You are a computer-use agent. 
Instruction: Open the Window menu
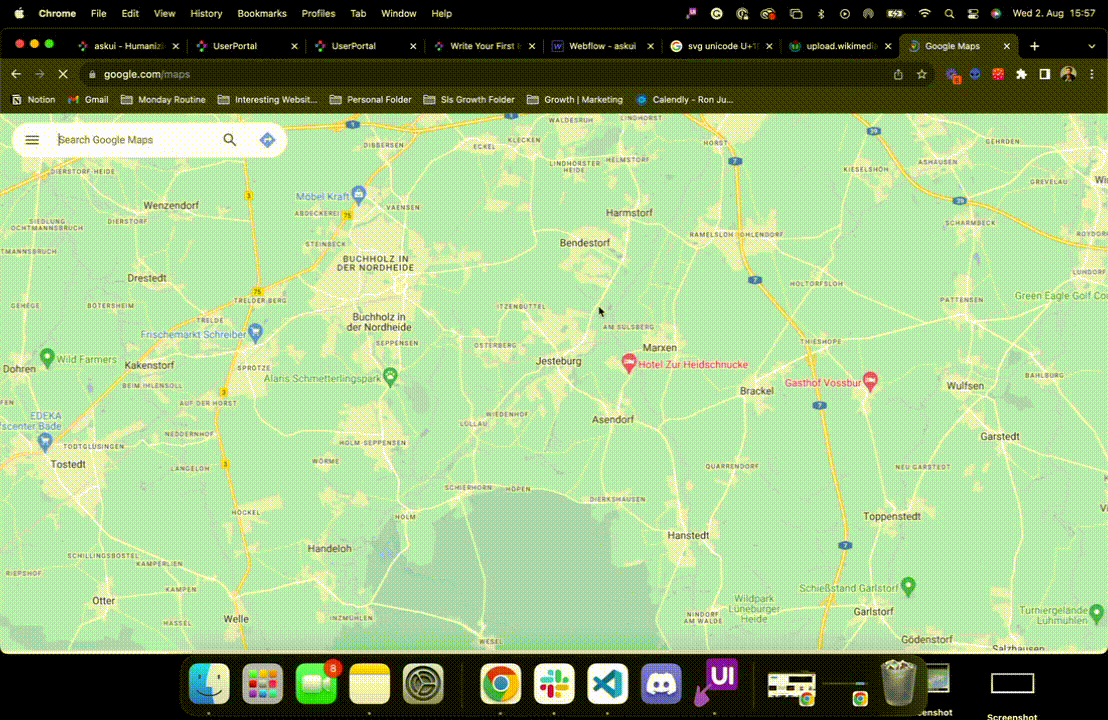399,13
